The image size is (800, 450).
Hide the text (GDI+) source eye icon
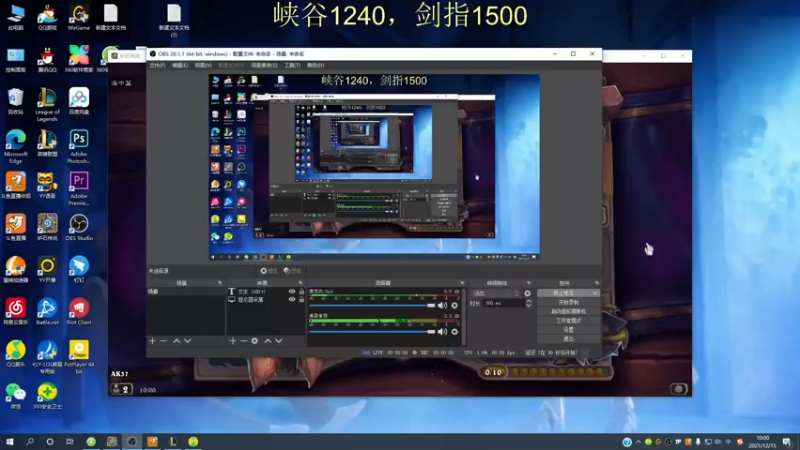tap(292, 292)
